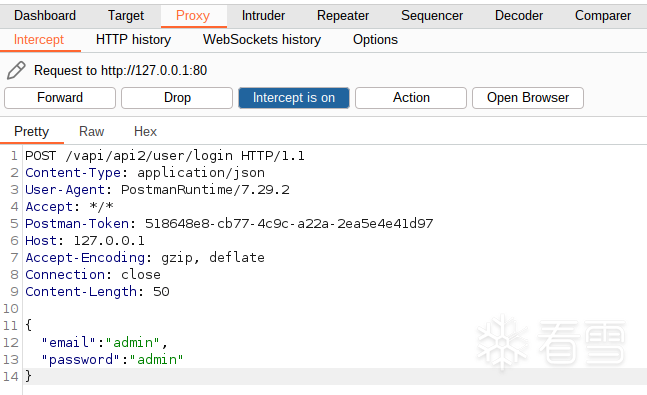This screenshot has width=647, height=395.
Task: Open the WebSockets history sub-tab
Action: (262, 40)
